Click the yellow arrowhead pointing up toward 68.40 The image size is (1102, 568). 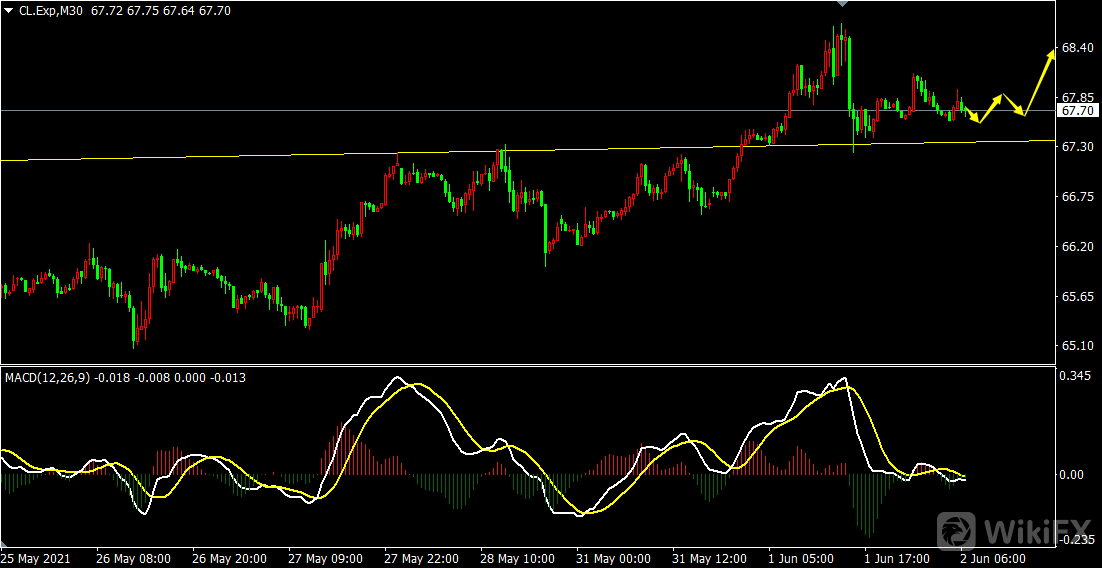[1050, 55]
